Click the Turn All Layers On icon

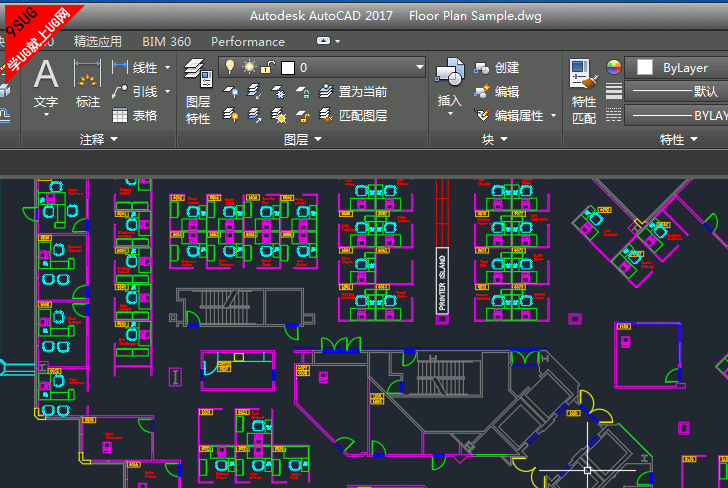click(231, 115)
